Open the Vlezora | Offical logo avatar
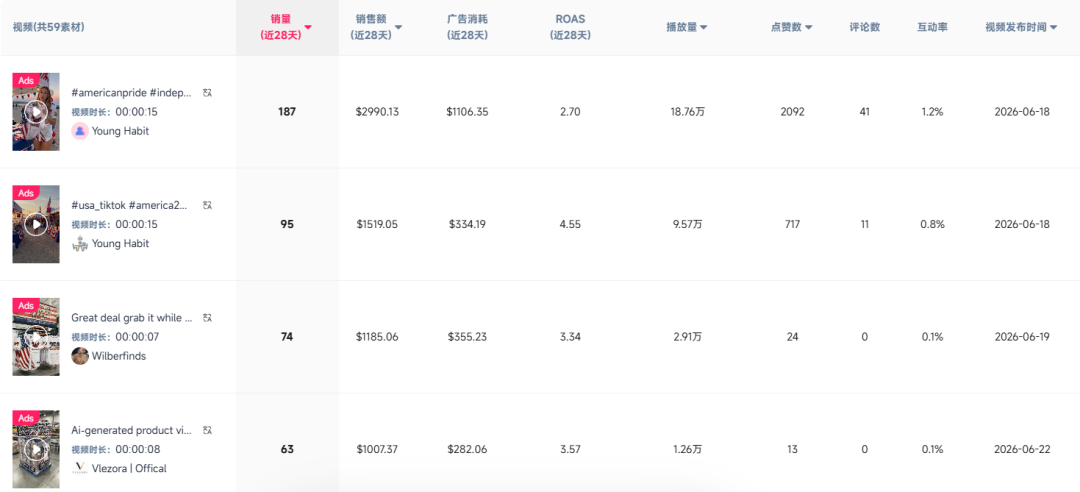Viewport: 1080px width, 492px height. point(80,469)
